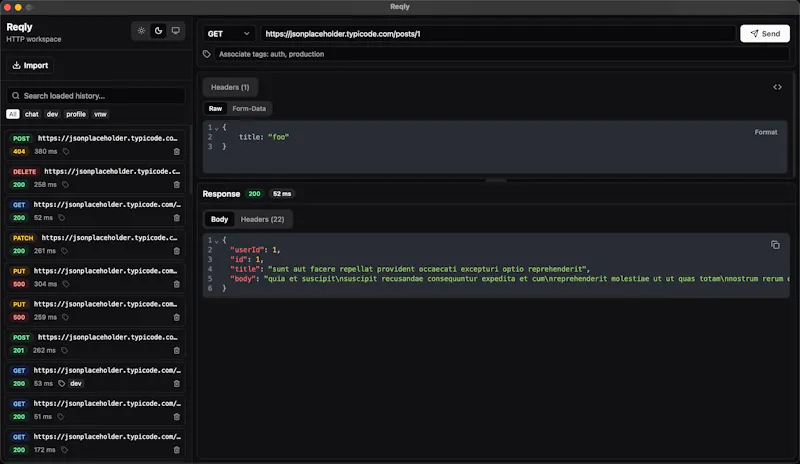Delete the GET 200 172 ms history entry
Image resolution: width=800 pixels, height=464 pixels.
(x=177, y=450)
